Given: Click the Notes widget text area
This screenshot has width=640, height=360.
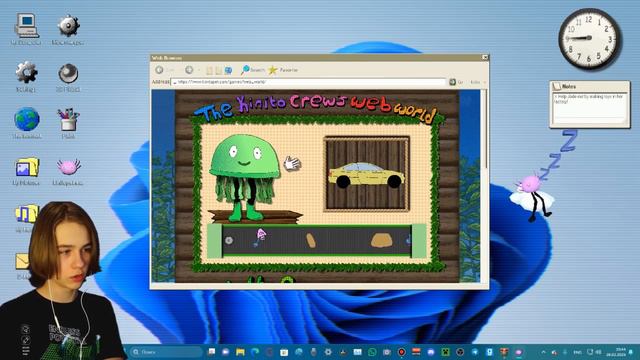Looking at the screenshot, I should 589,108.
